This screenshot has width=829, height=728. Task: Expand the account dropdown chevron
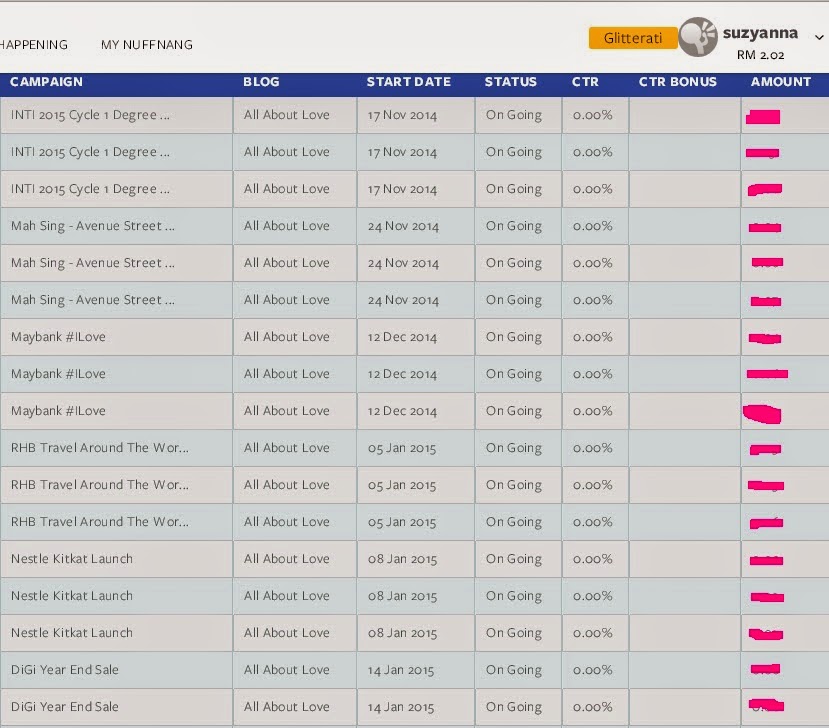[x=819, y=37]
